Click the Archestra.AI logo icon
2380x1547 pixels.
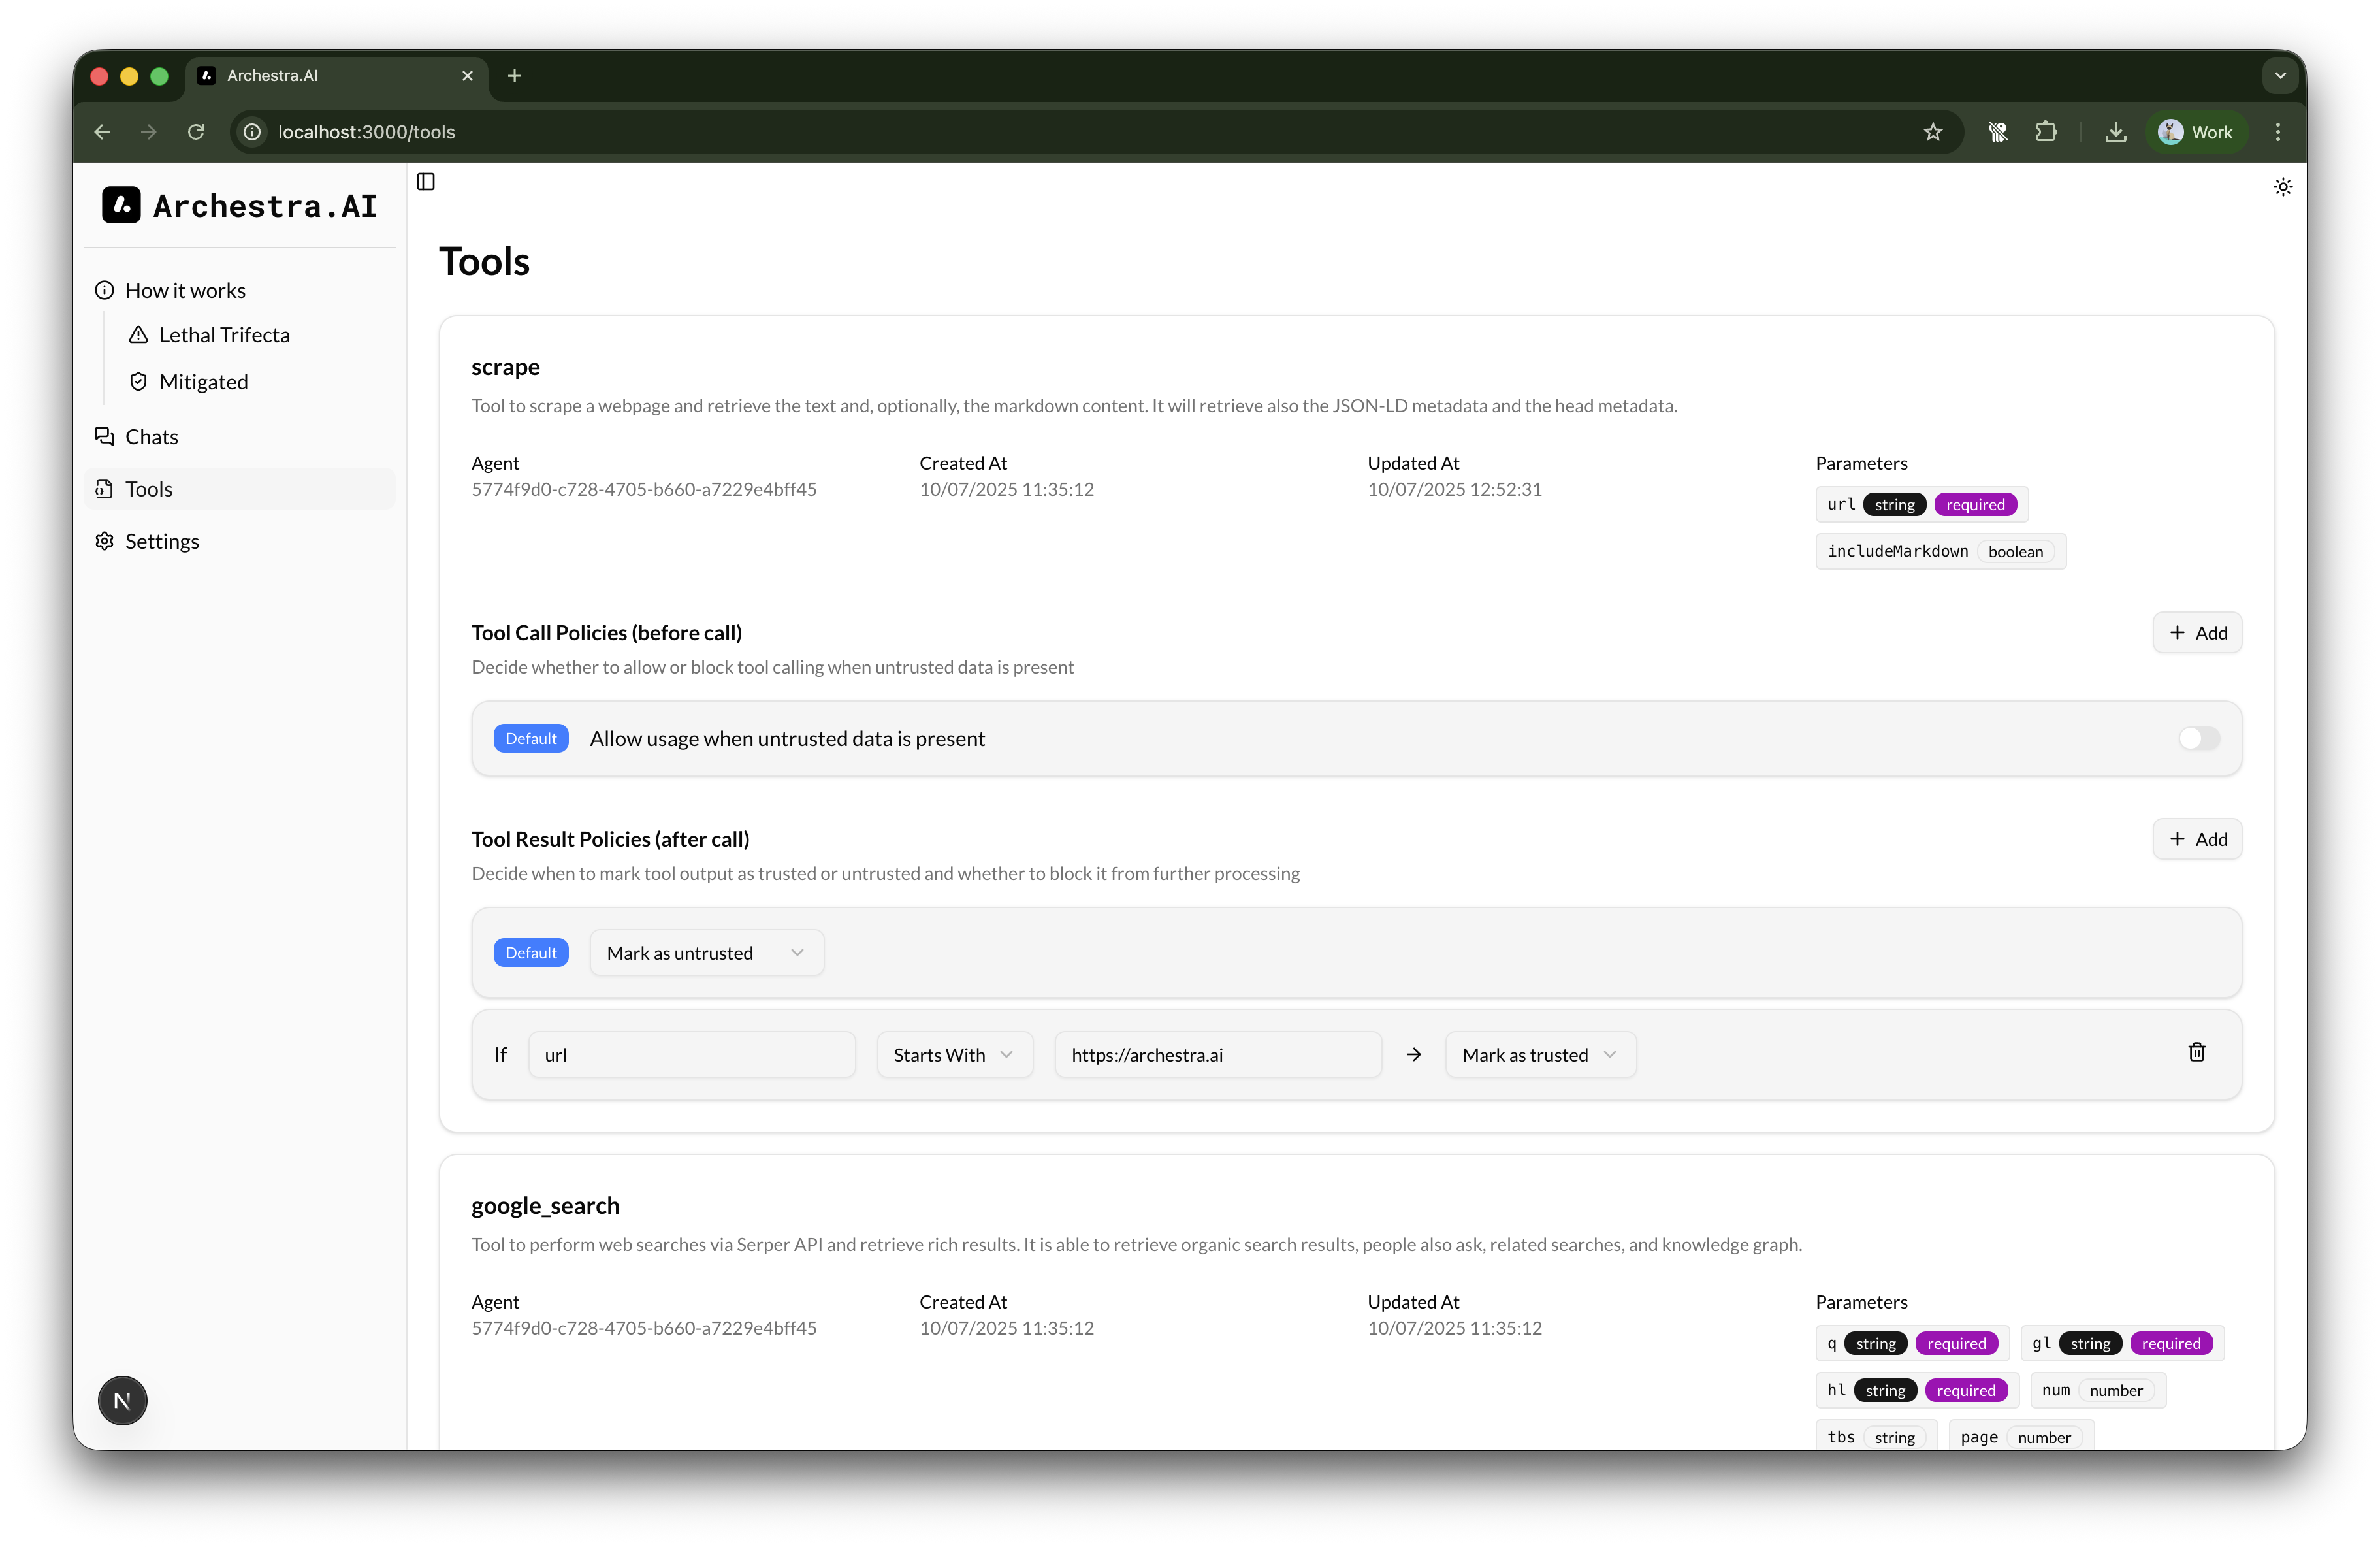121,205
